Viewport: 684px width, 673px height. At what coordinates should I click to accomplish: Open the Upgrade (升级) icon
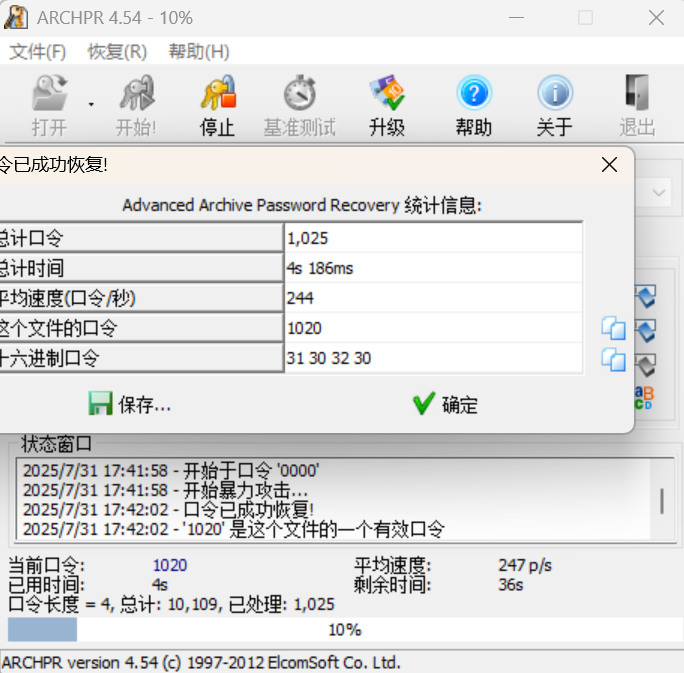[387, 93]
